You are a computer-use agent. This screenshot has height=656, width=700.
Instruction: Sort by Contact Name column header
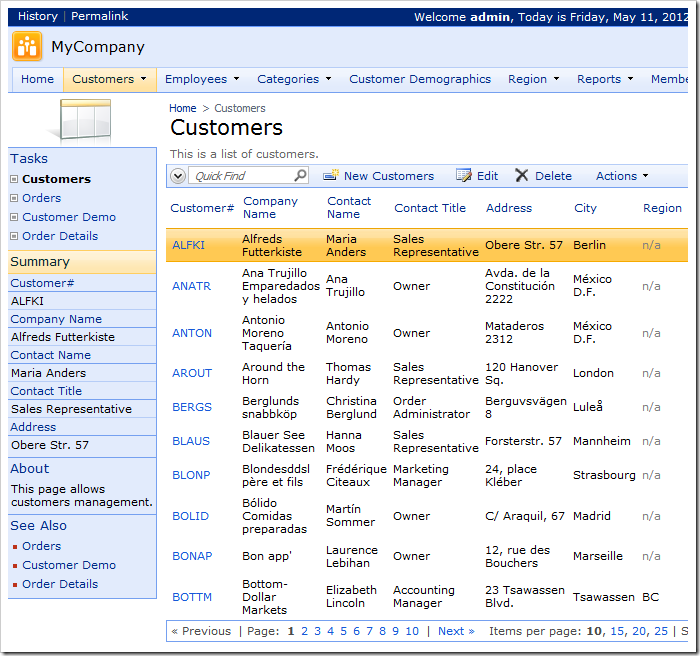(349, 208)
